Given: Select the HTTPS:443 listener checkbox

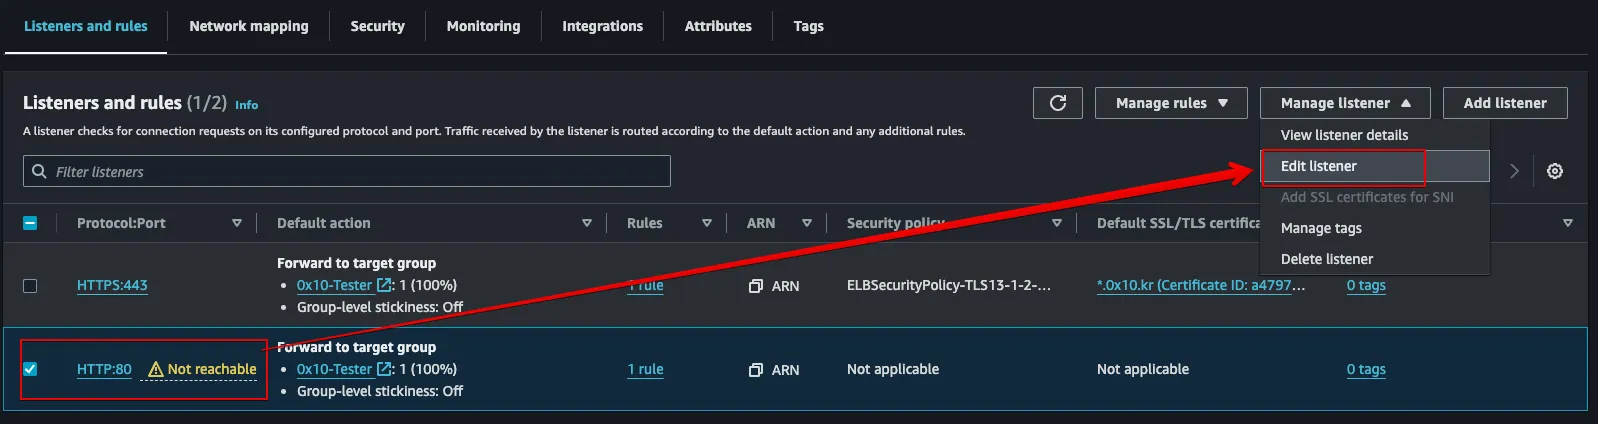Looking at the screenshot, I should [x=30, y=286].
